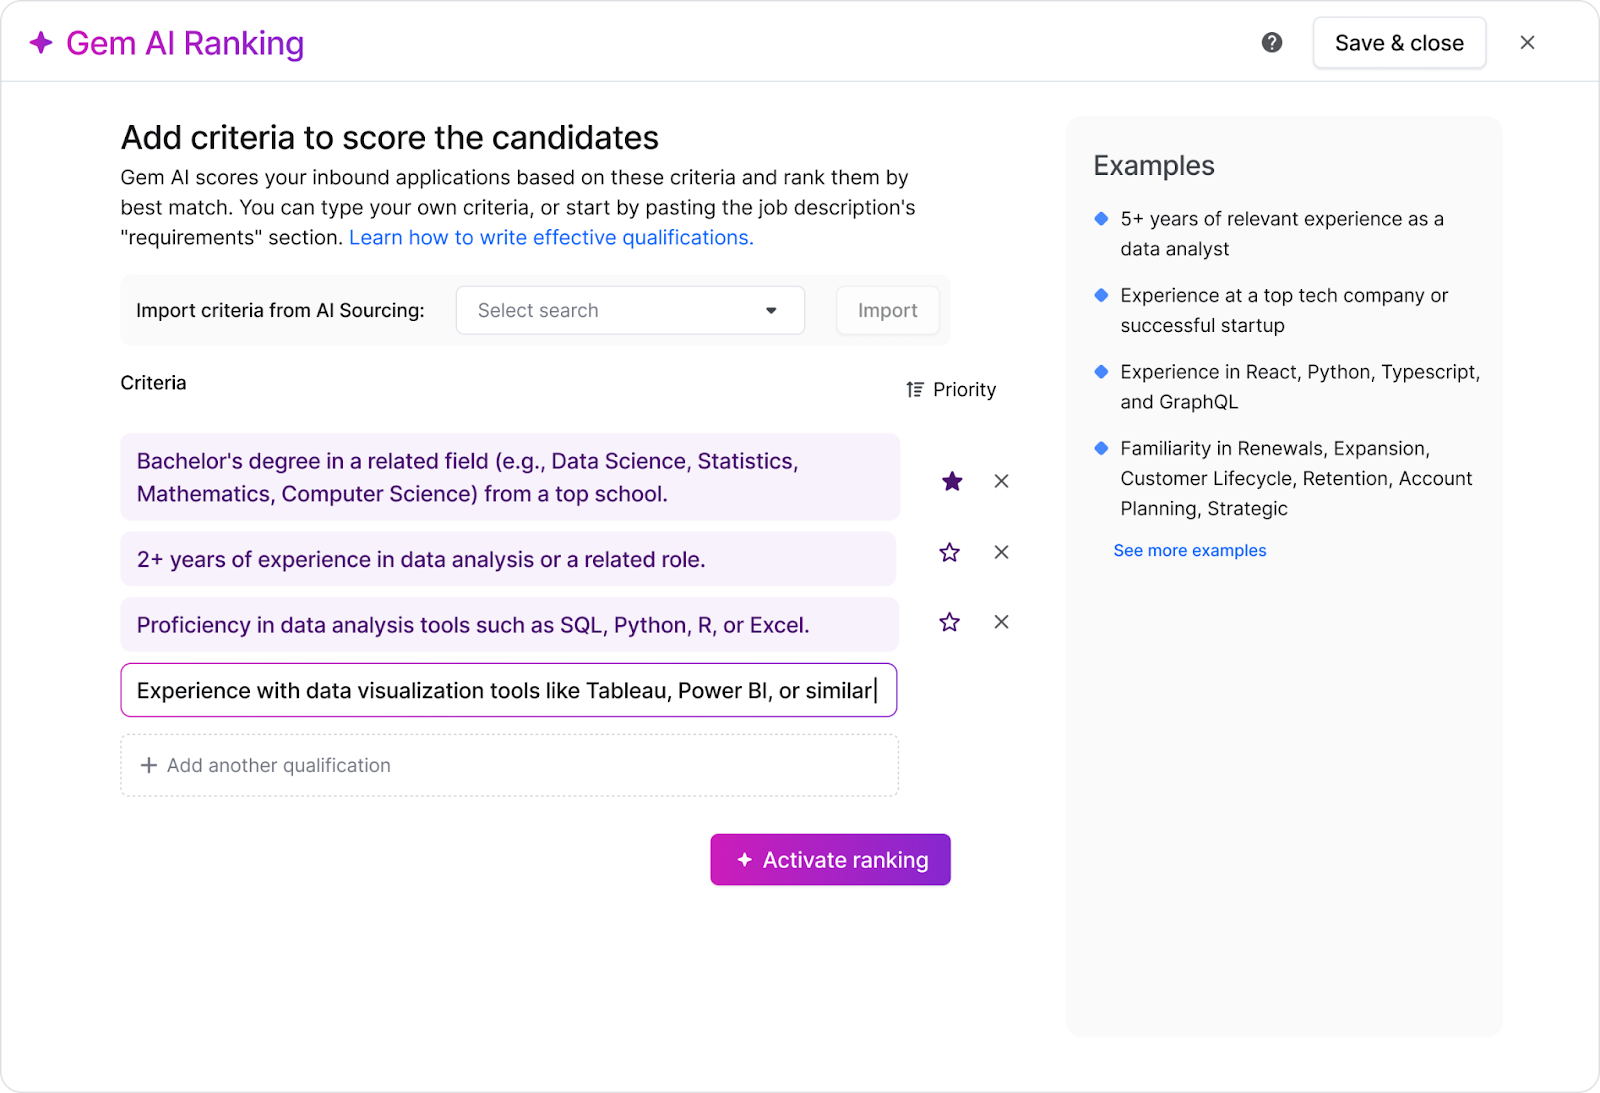The height and width of the screenshot is (1093, 1600).
Task: Click the Import button
Action: click(x=887, y=311)
